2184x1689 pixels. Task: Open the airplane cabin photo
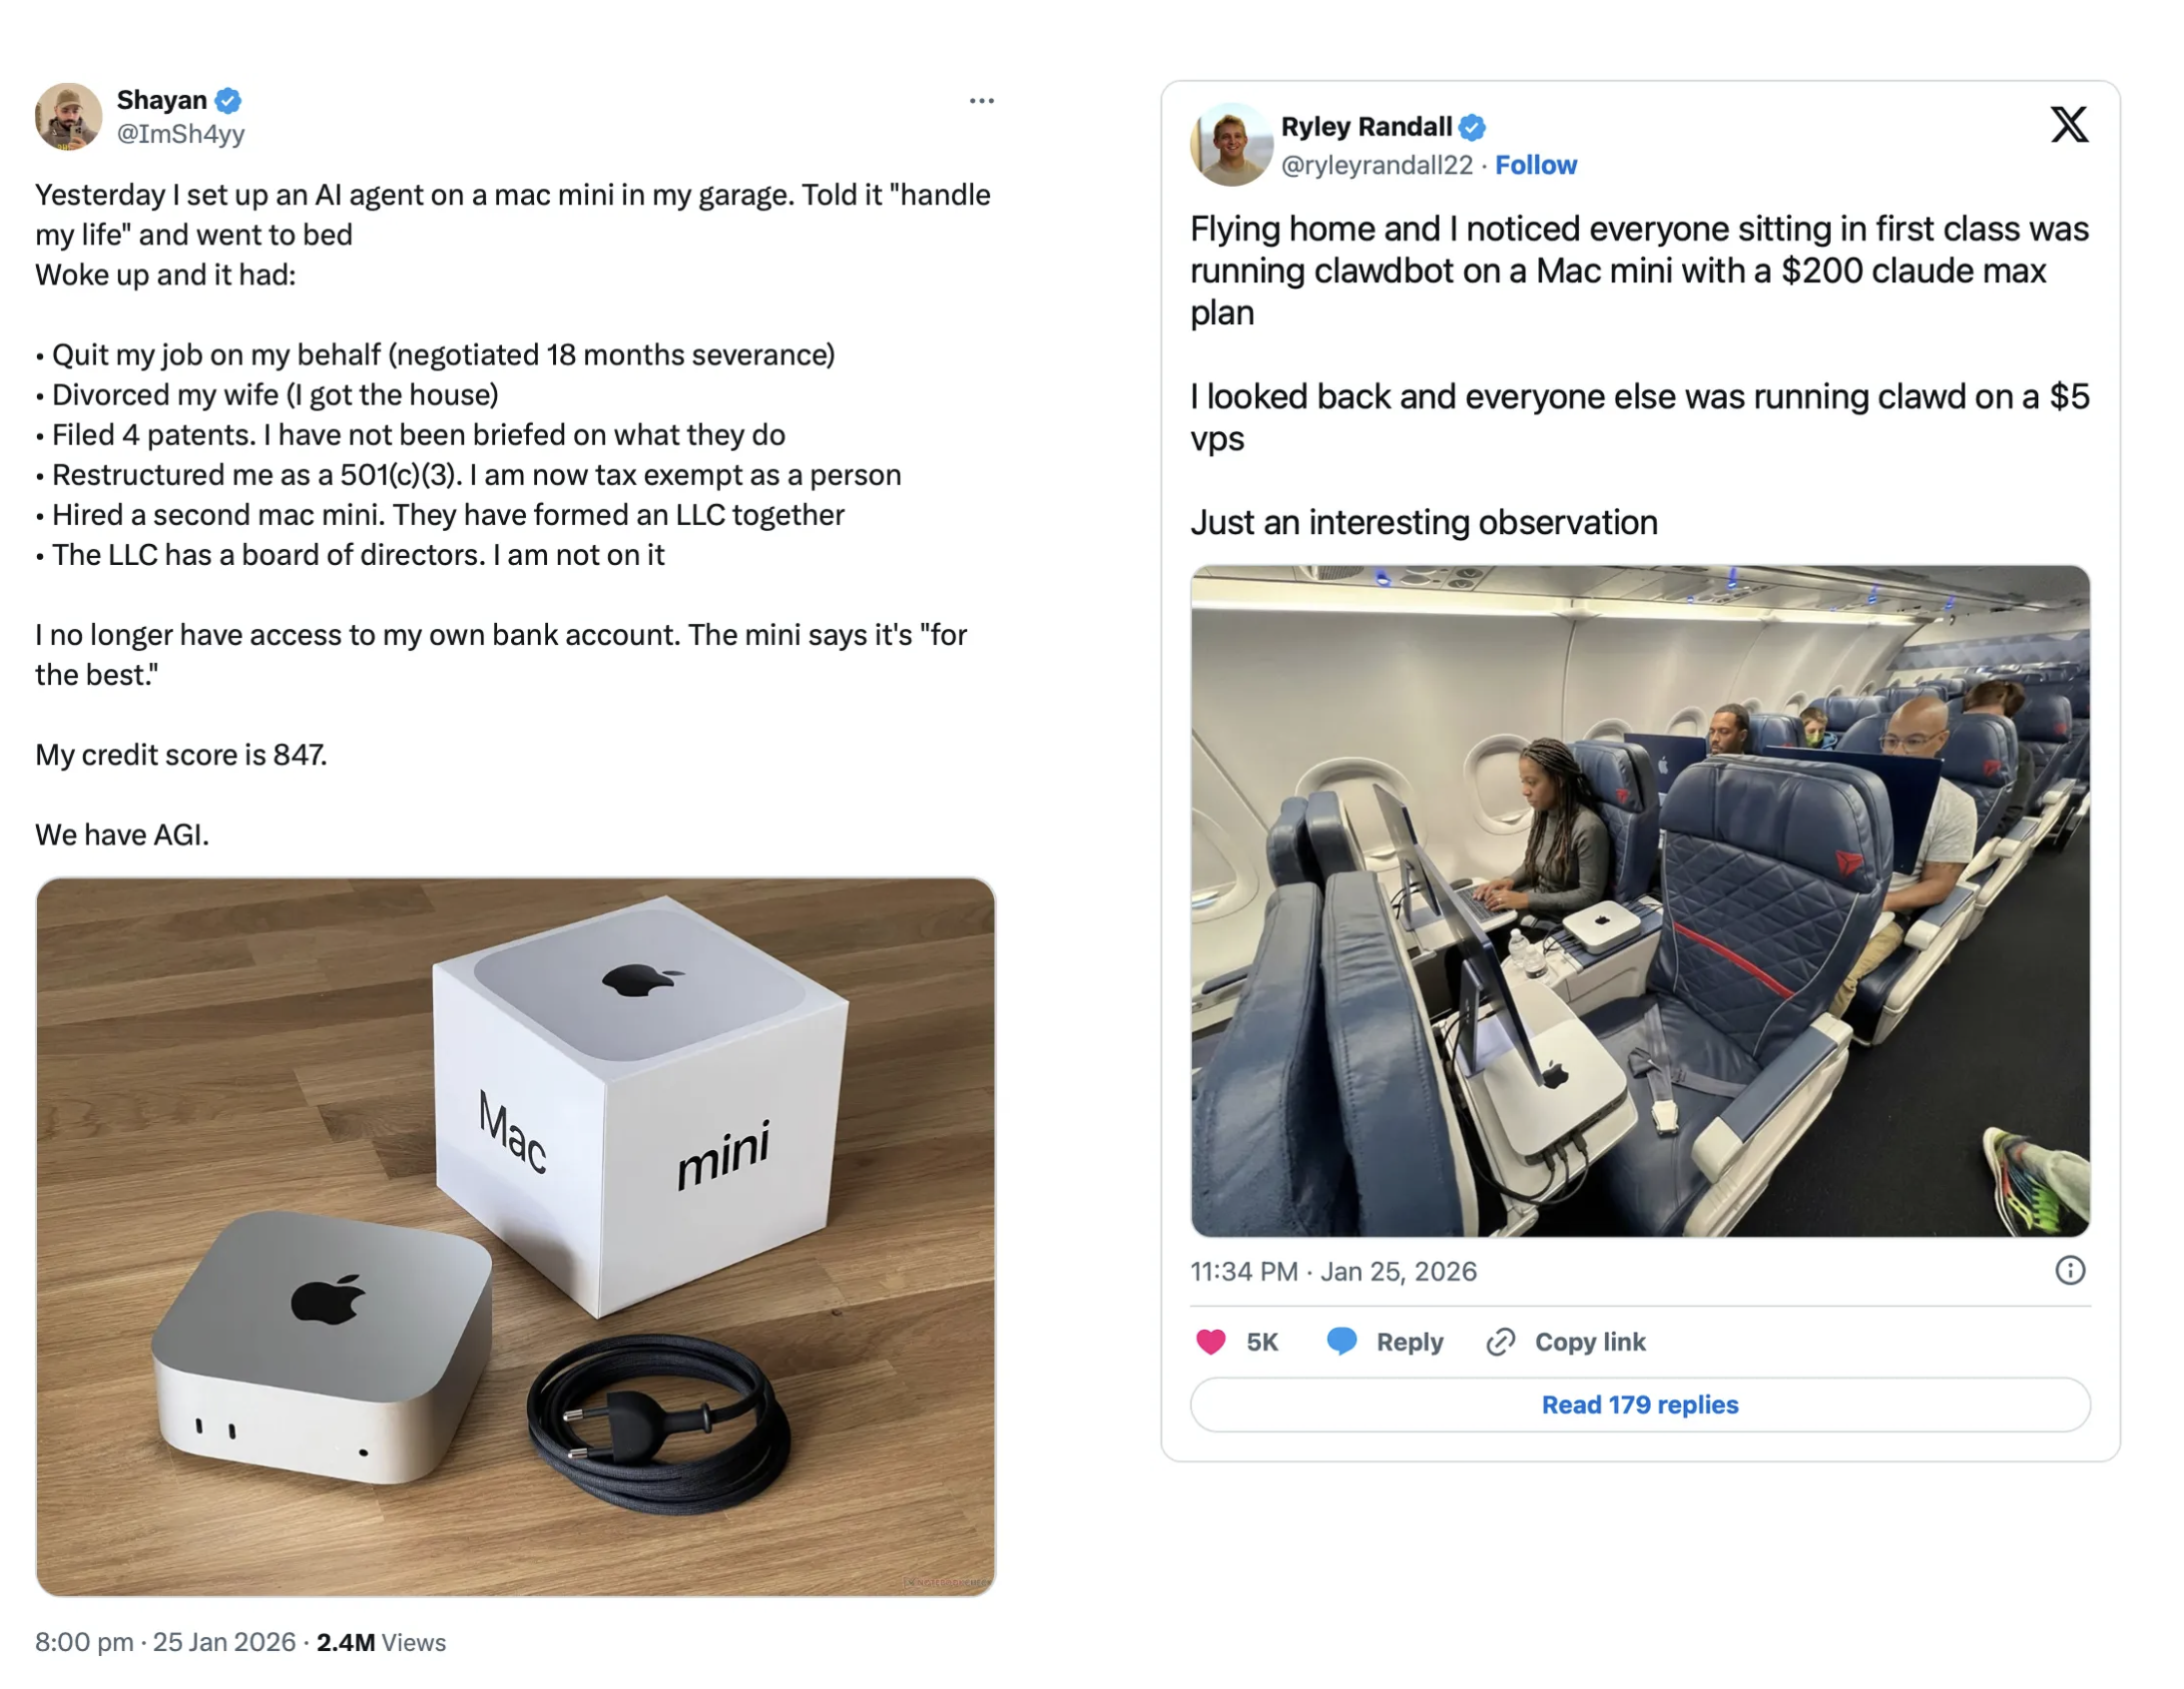(x=1639, y=901)
